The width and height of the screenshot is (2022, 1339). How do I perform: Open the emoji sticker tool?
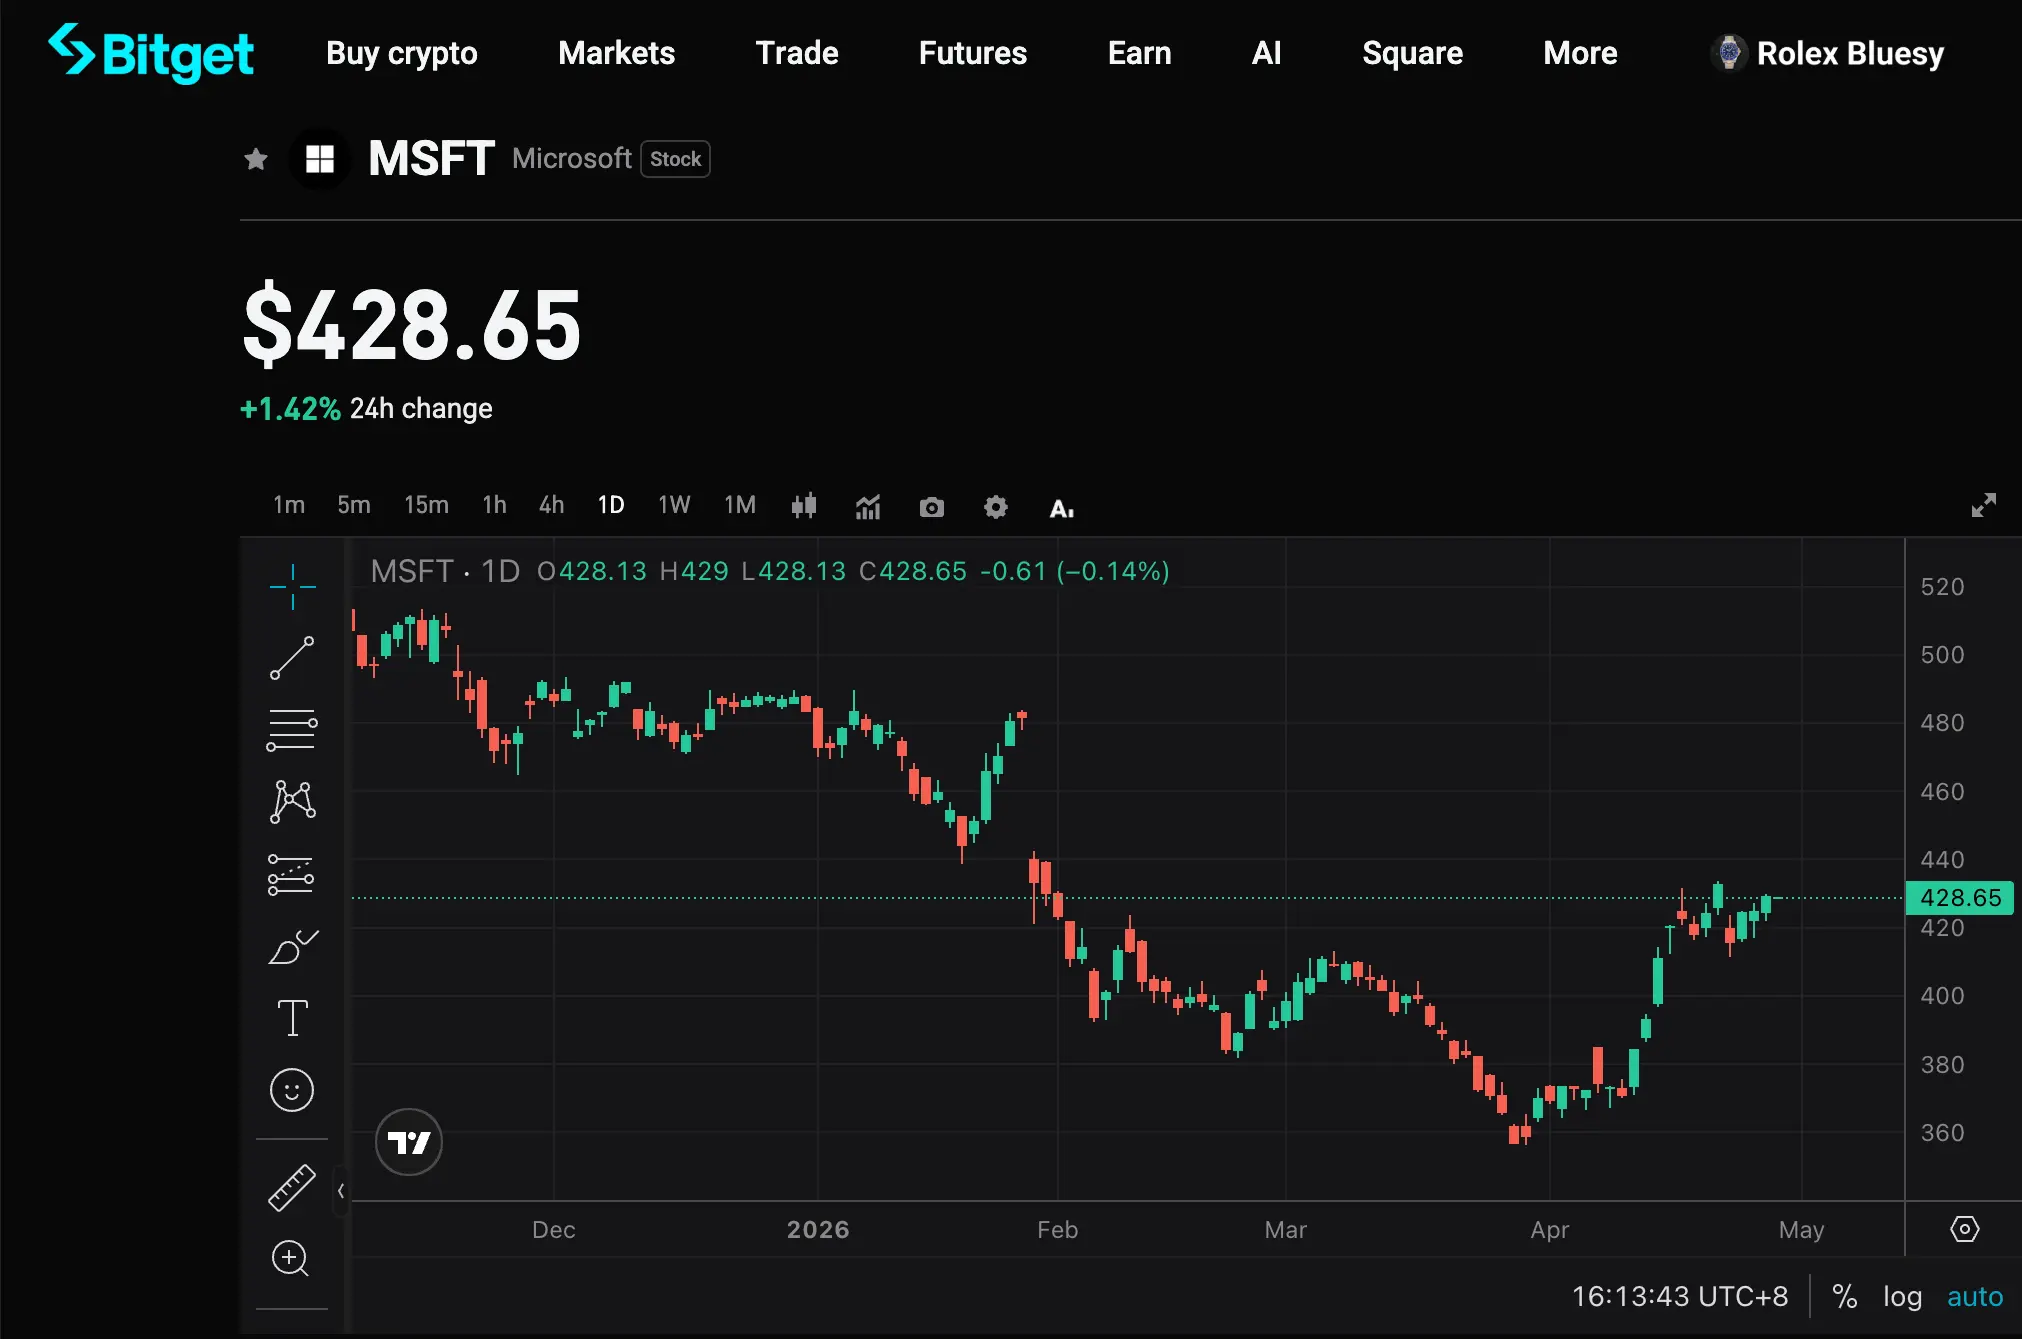point(292,1090)
